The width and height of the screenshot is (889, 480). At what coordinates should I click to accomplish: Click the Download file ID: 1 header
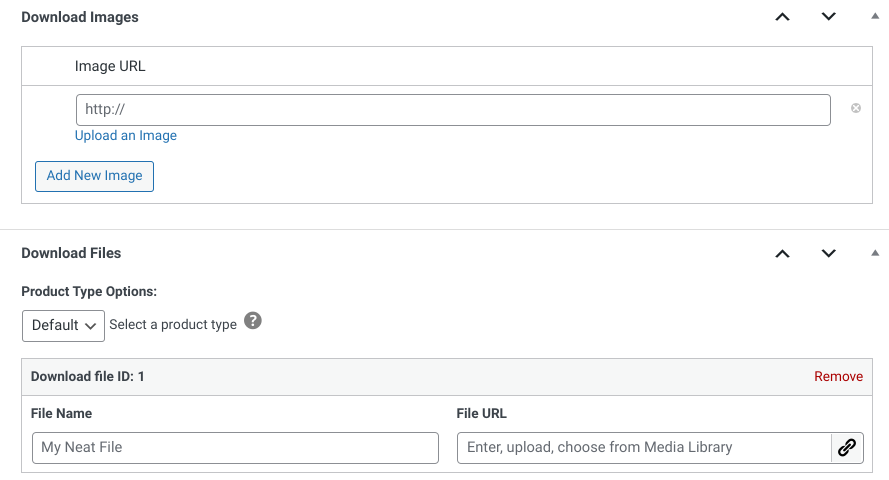point(87,376)
